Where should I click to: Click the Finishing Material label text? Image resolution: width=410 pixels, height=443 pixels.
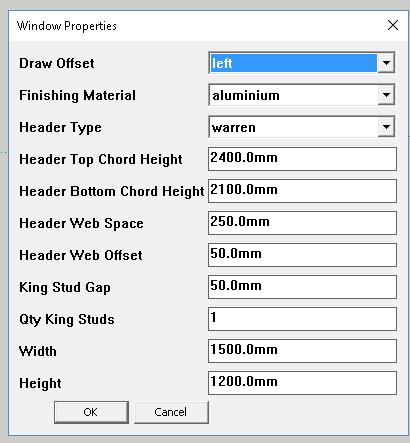coord(77,95)
